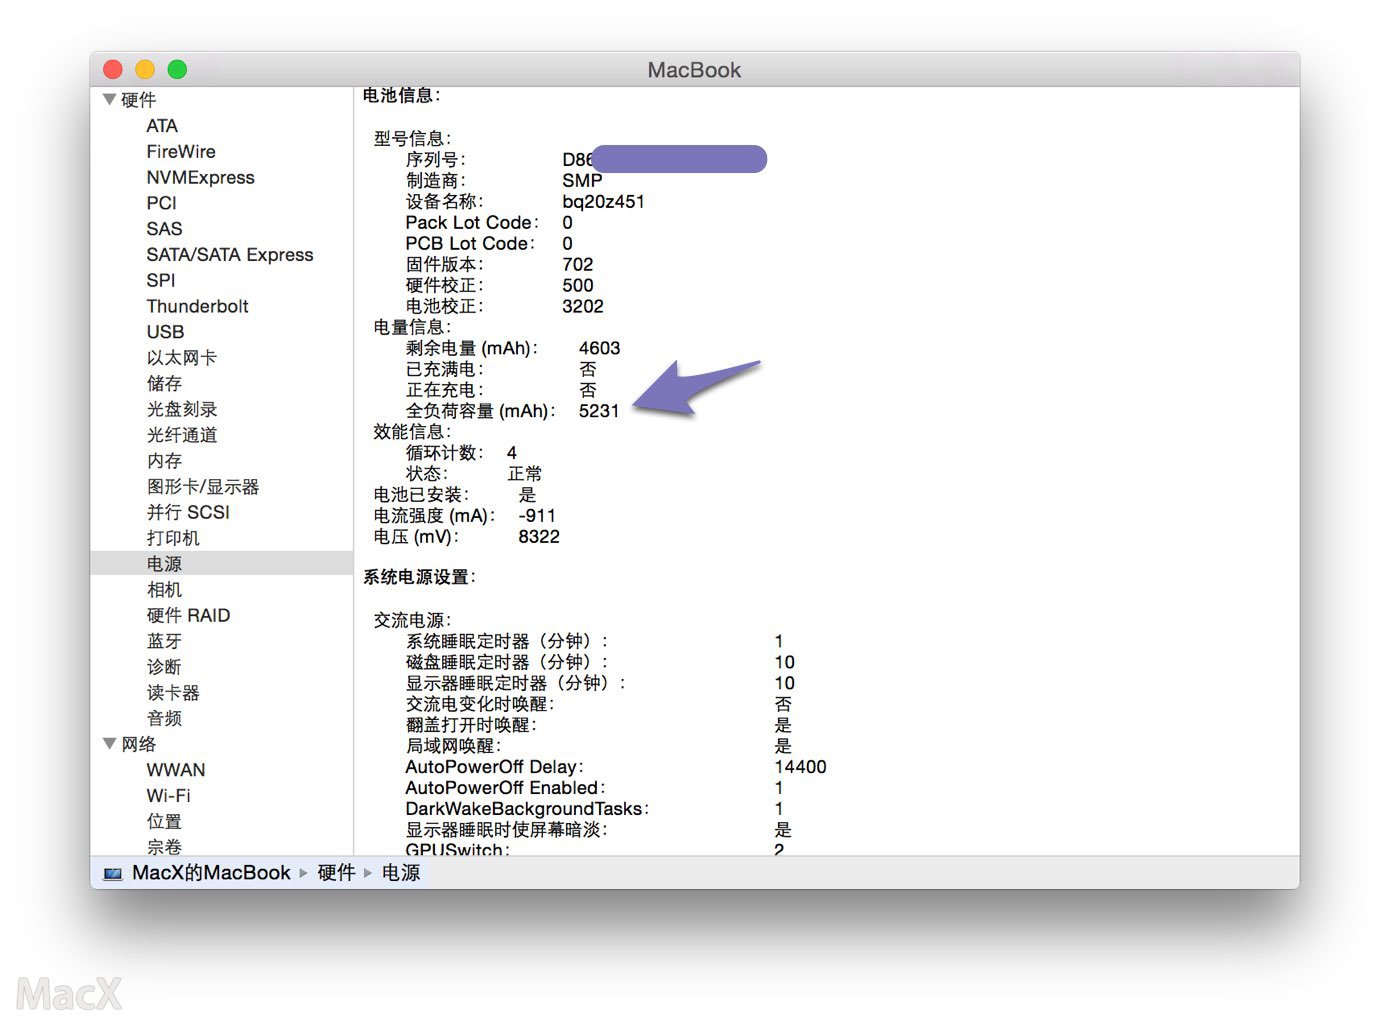Click 硬件 in the bottom path bar
The width and height of the screenshot is (1390, 1018).
pyautogui.click(x=336, y=873)
